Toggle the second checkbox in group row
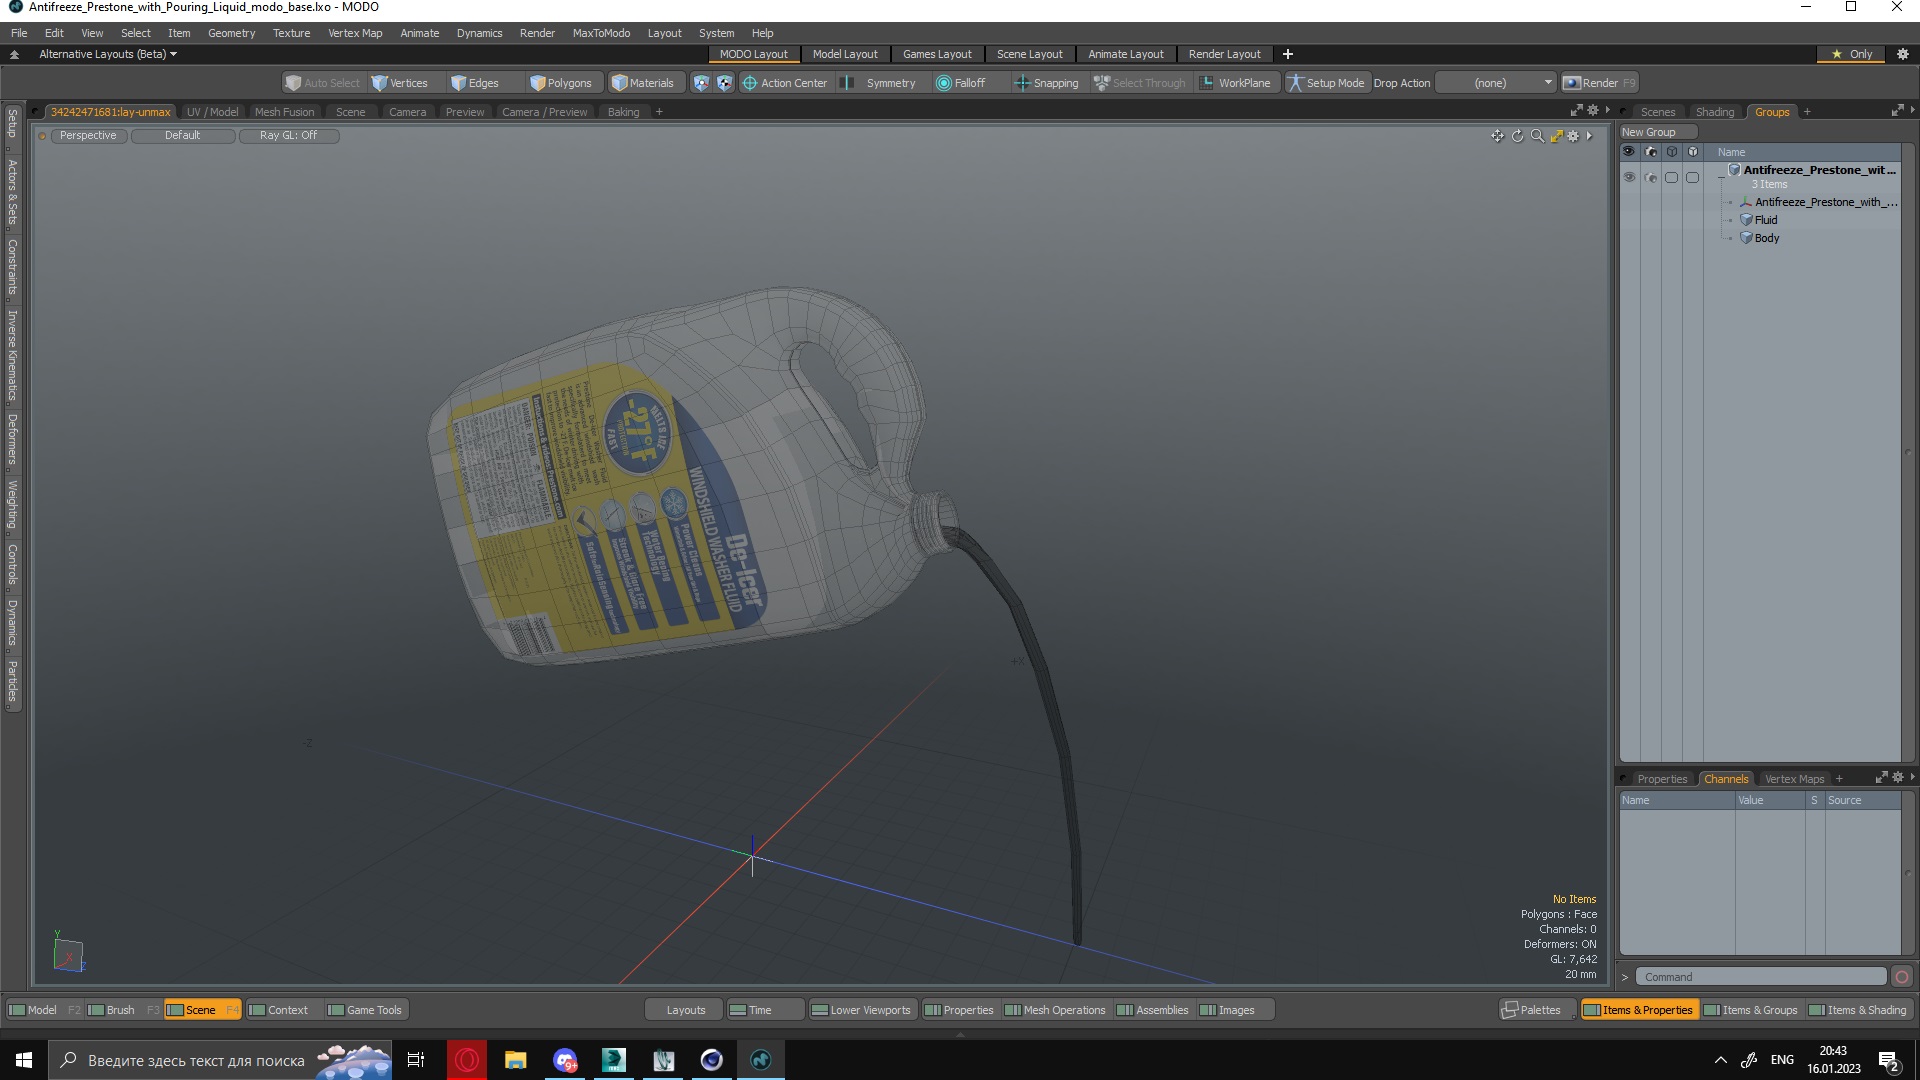 click(1692, 177)
